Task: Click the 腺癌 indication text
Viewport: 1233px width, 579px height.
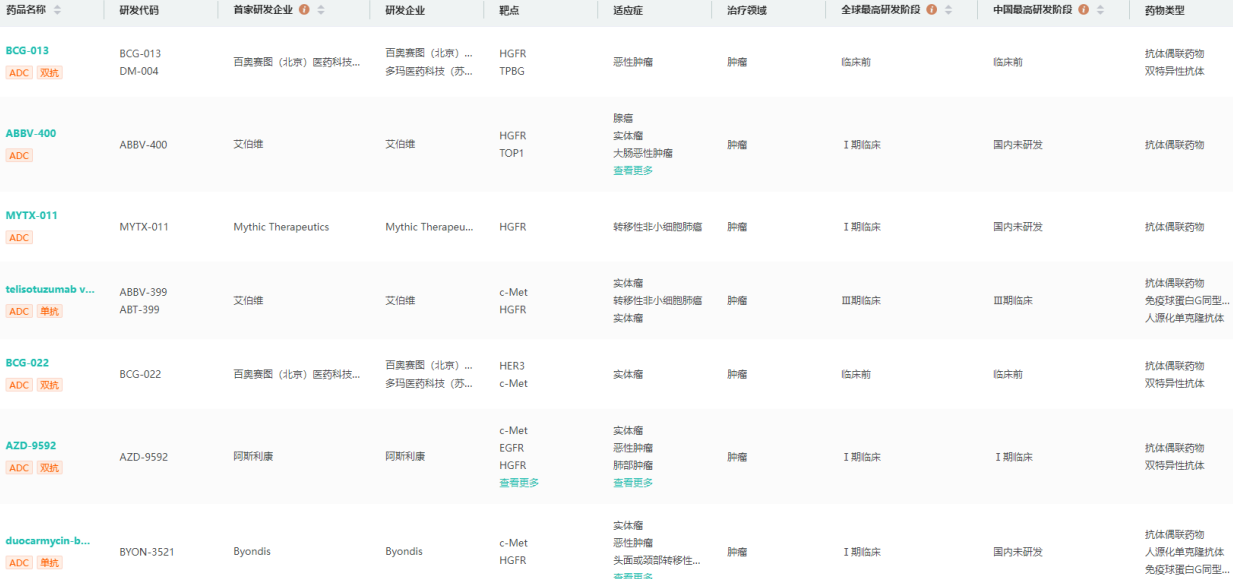Action: tap(623, 118)
